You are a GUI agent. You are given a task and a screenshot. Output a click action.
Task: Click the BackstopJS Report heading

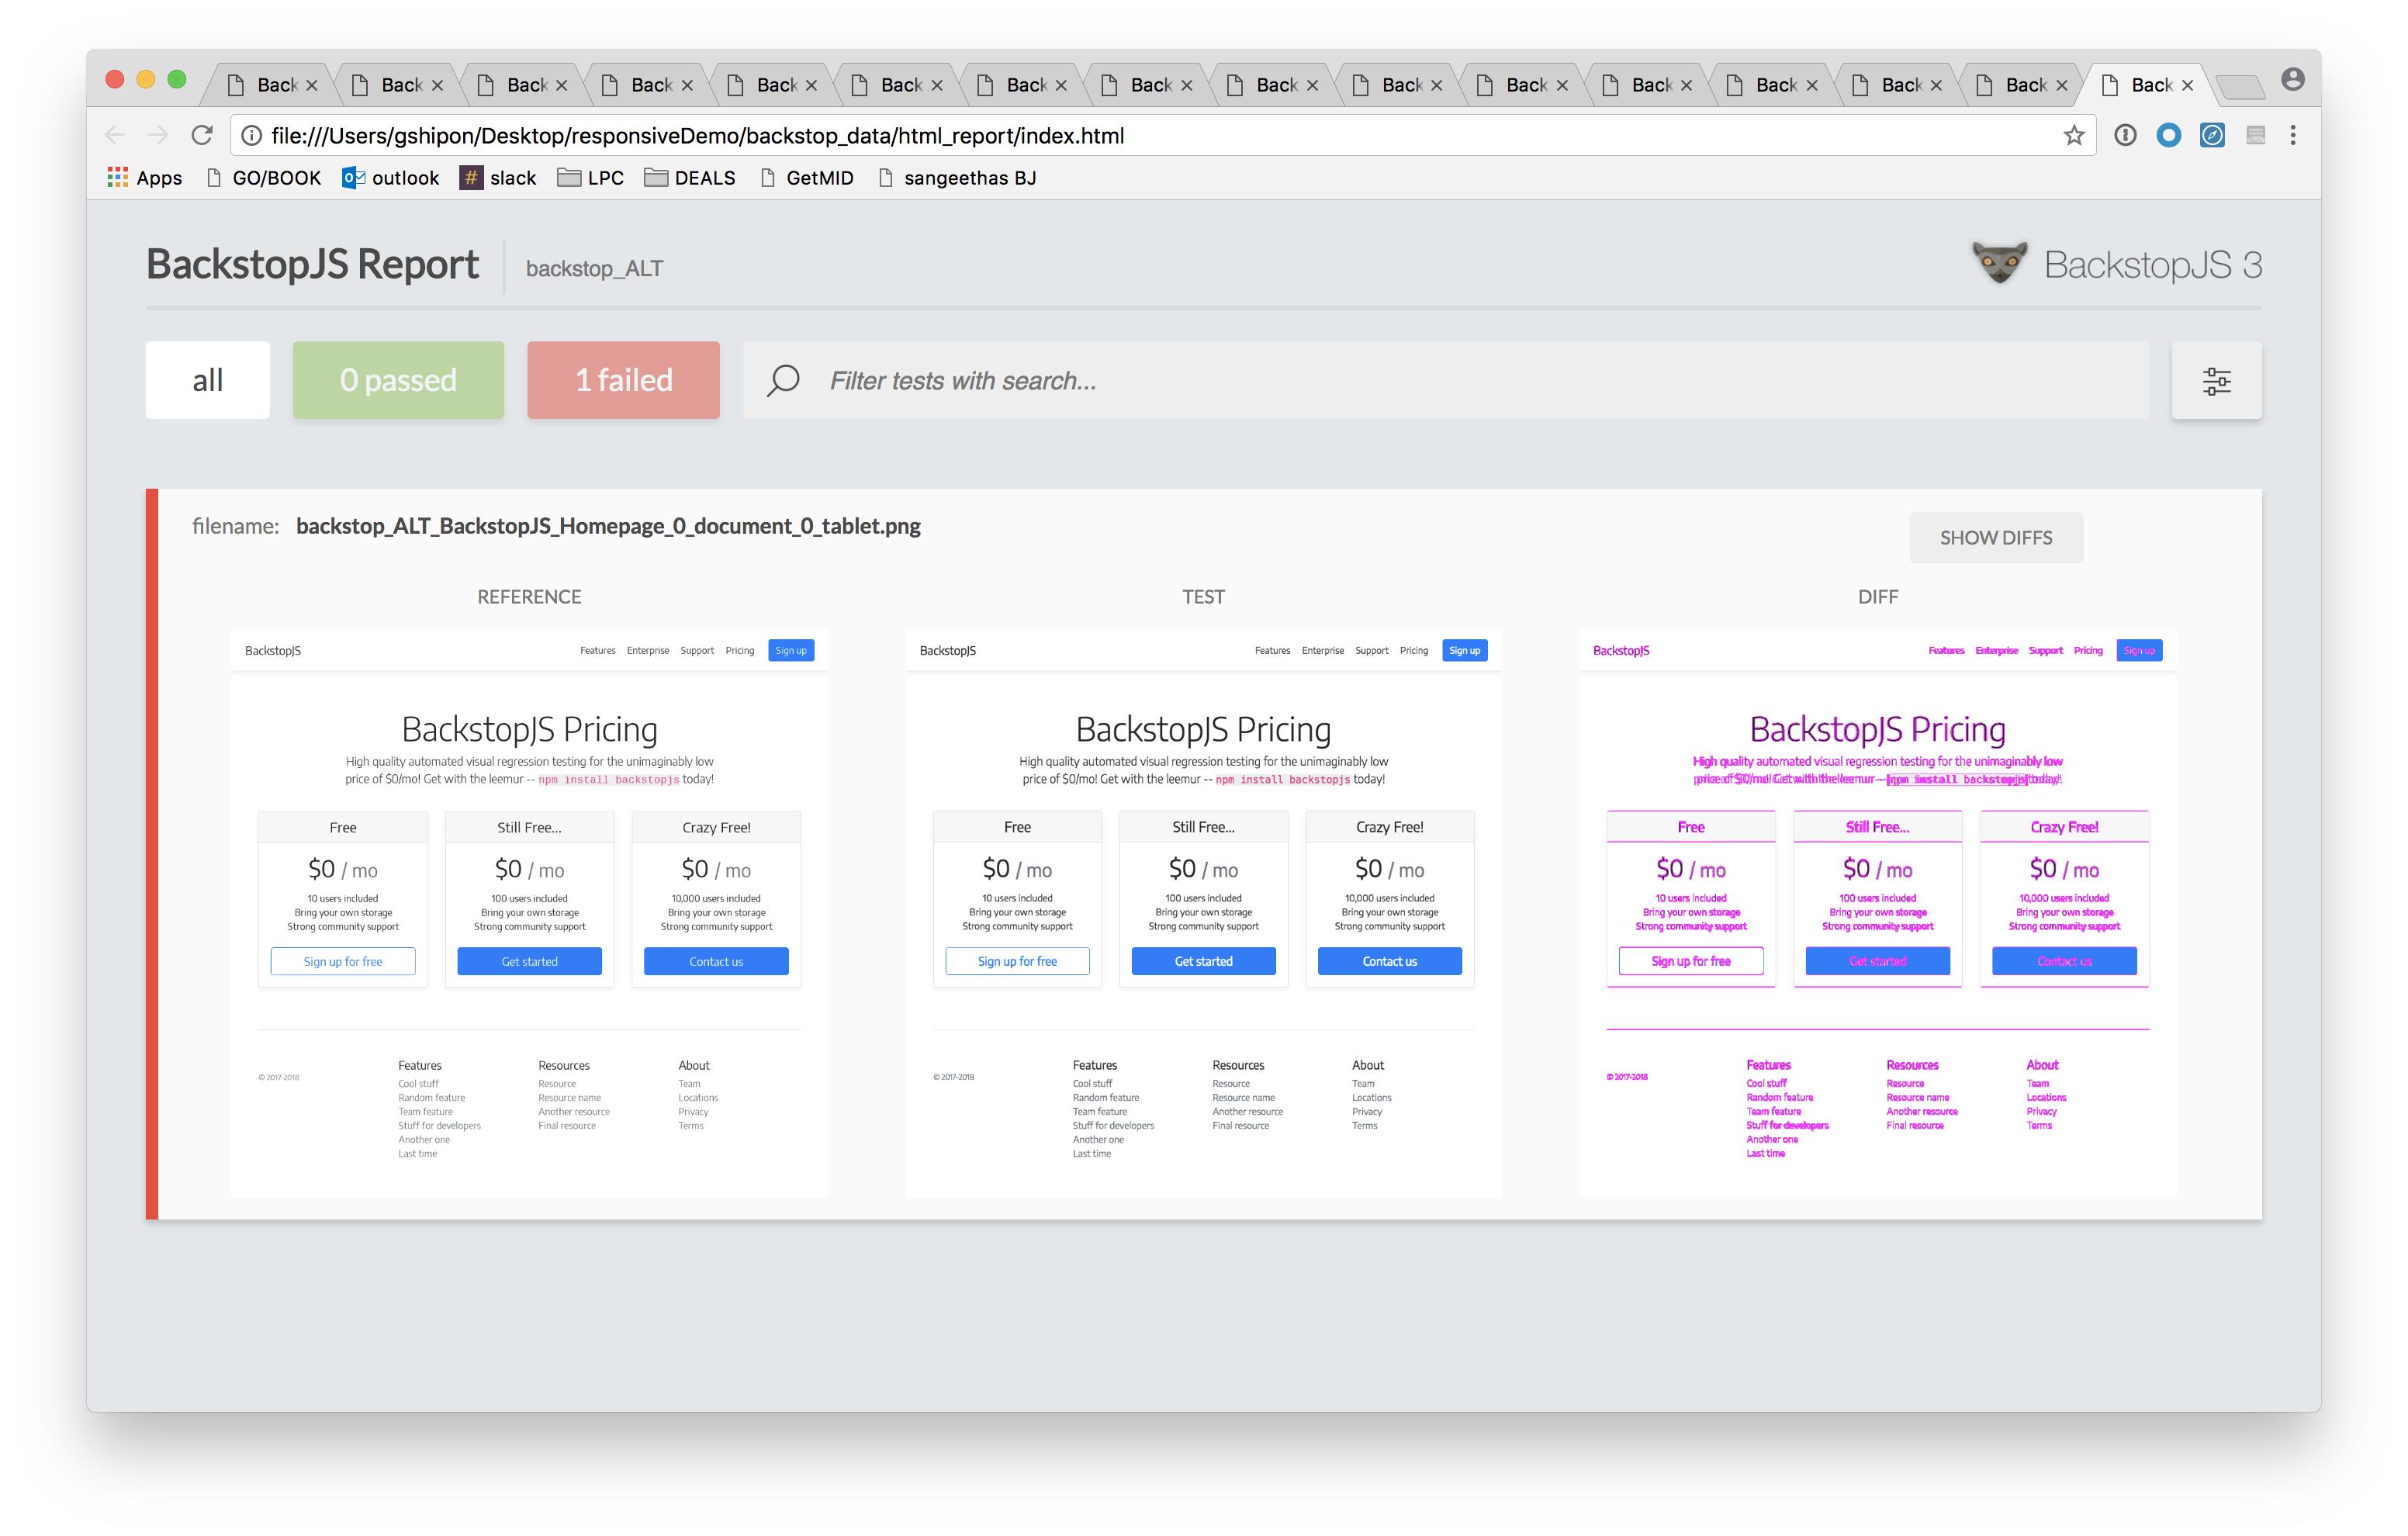click(x=312, y=264)
